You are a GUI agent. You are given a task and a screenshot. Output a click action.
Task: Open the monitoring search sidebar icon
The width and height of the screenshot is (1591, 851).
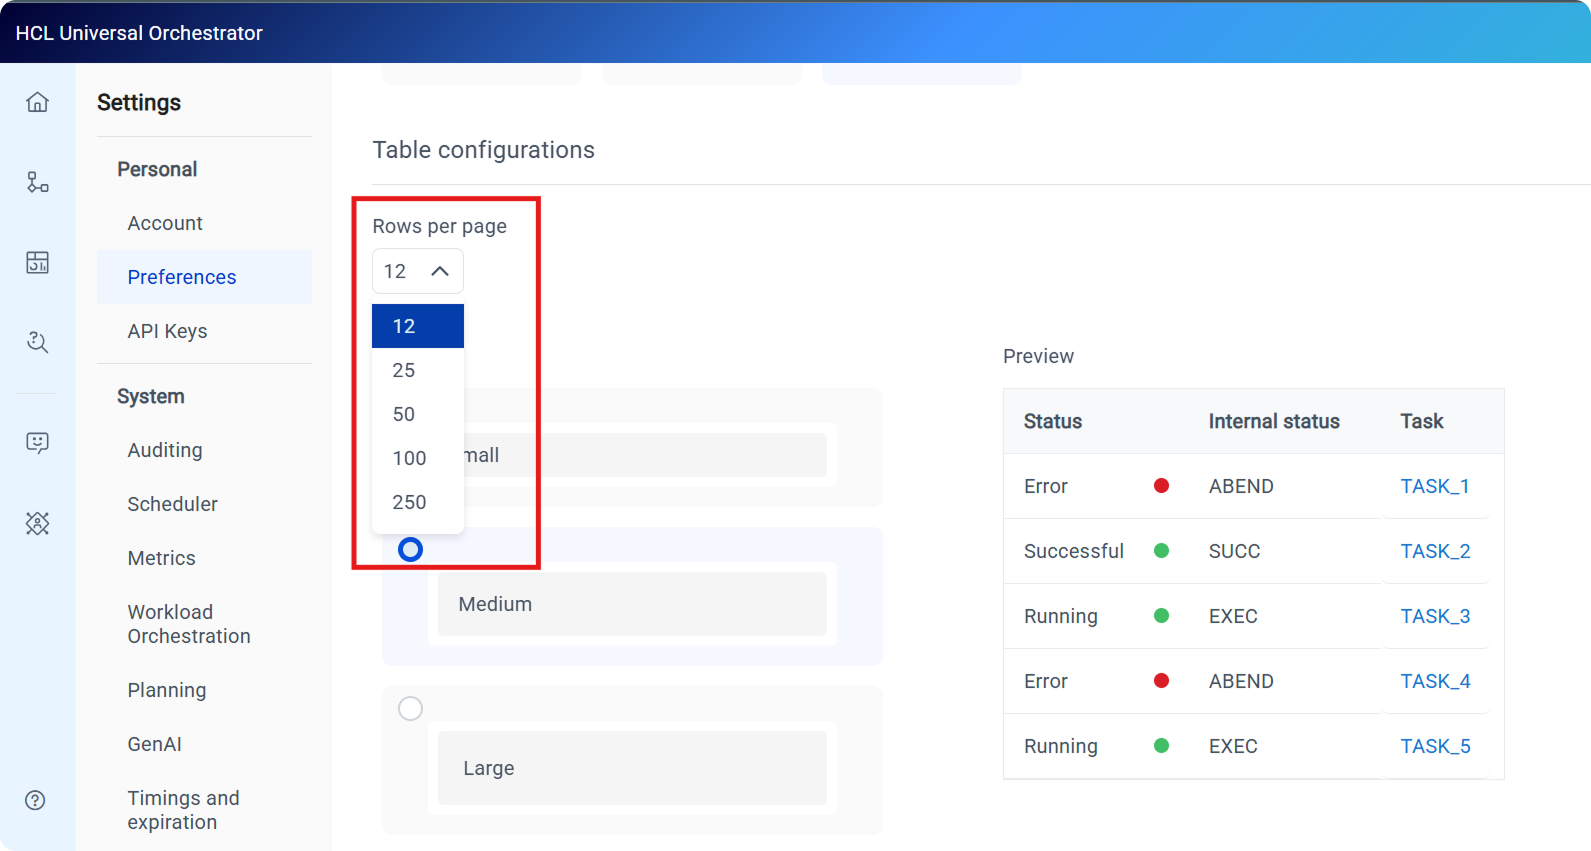[x=37, y=342]
